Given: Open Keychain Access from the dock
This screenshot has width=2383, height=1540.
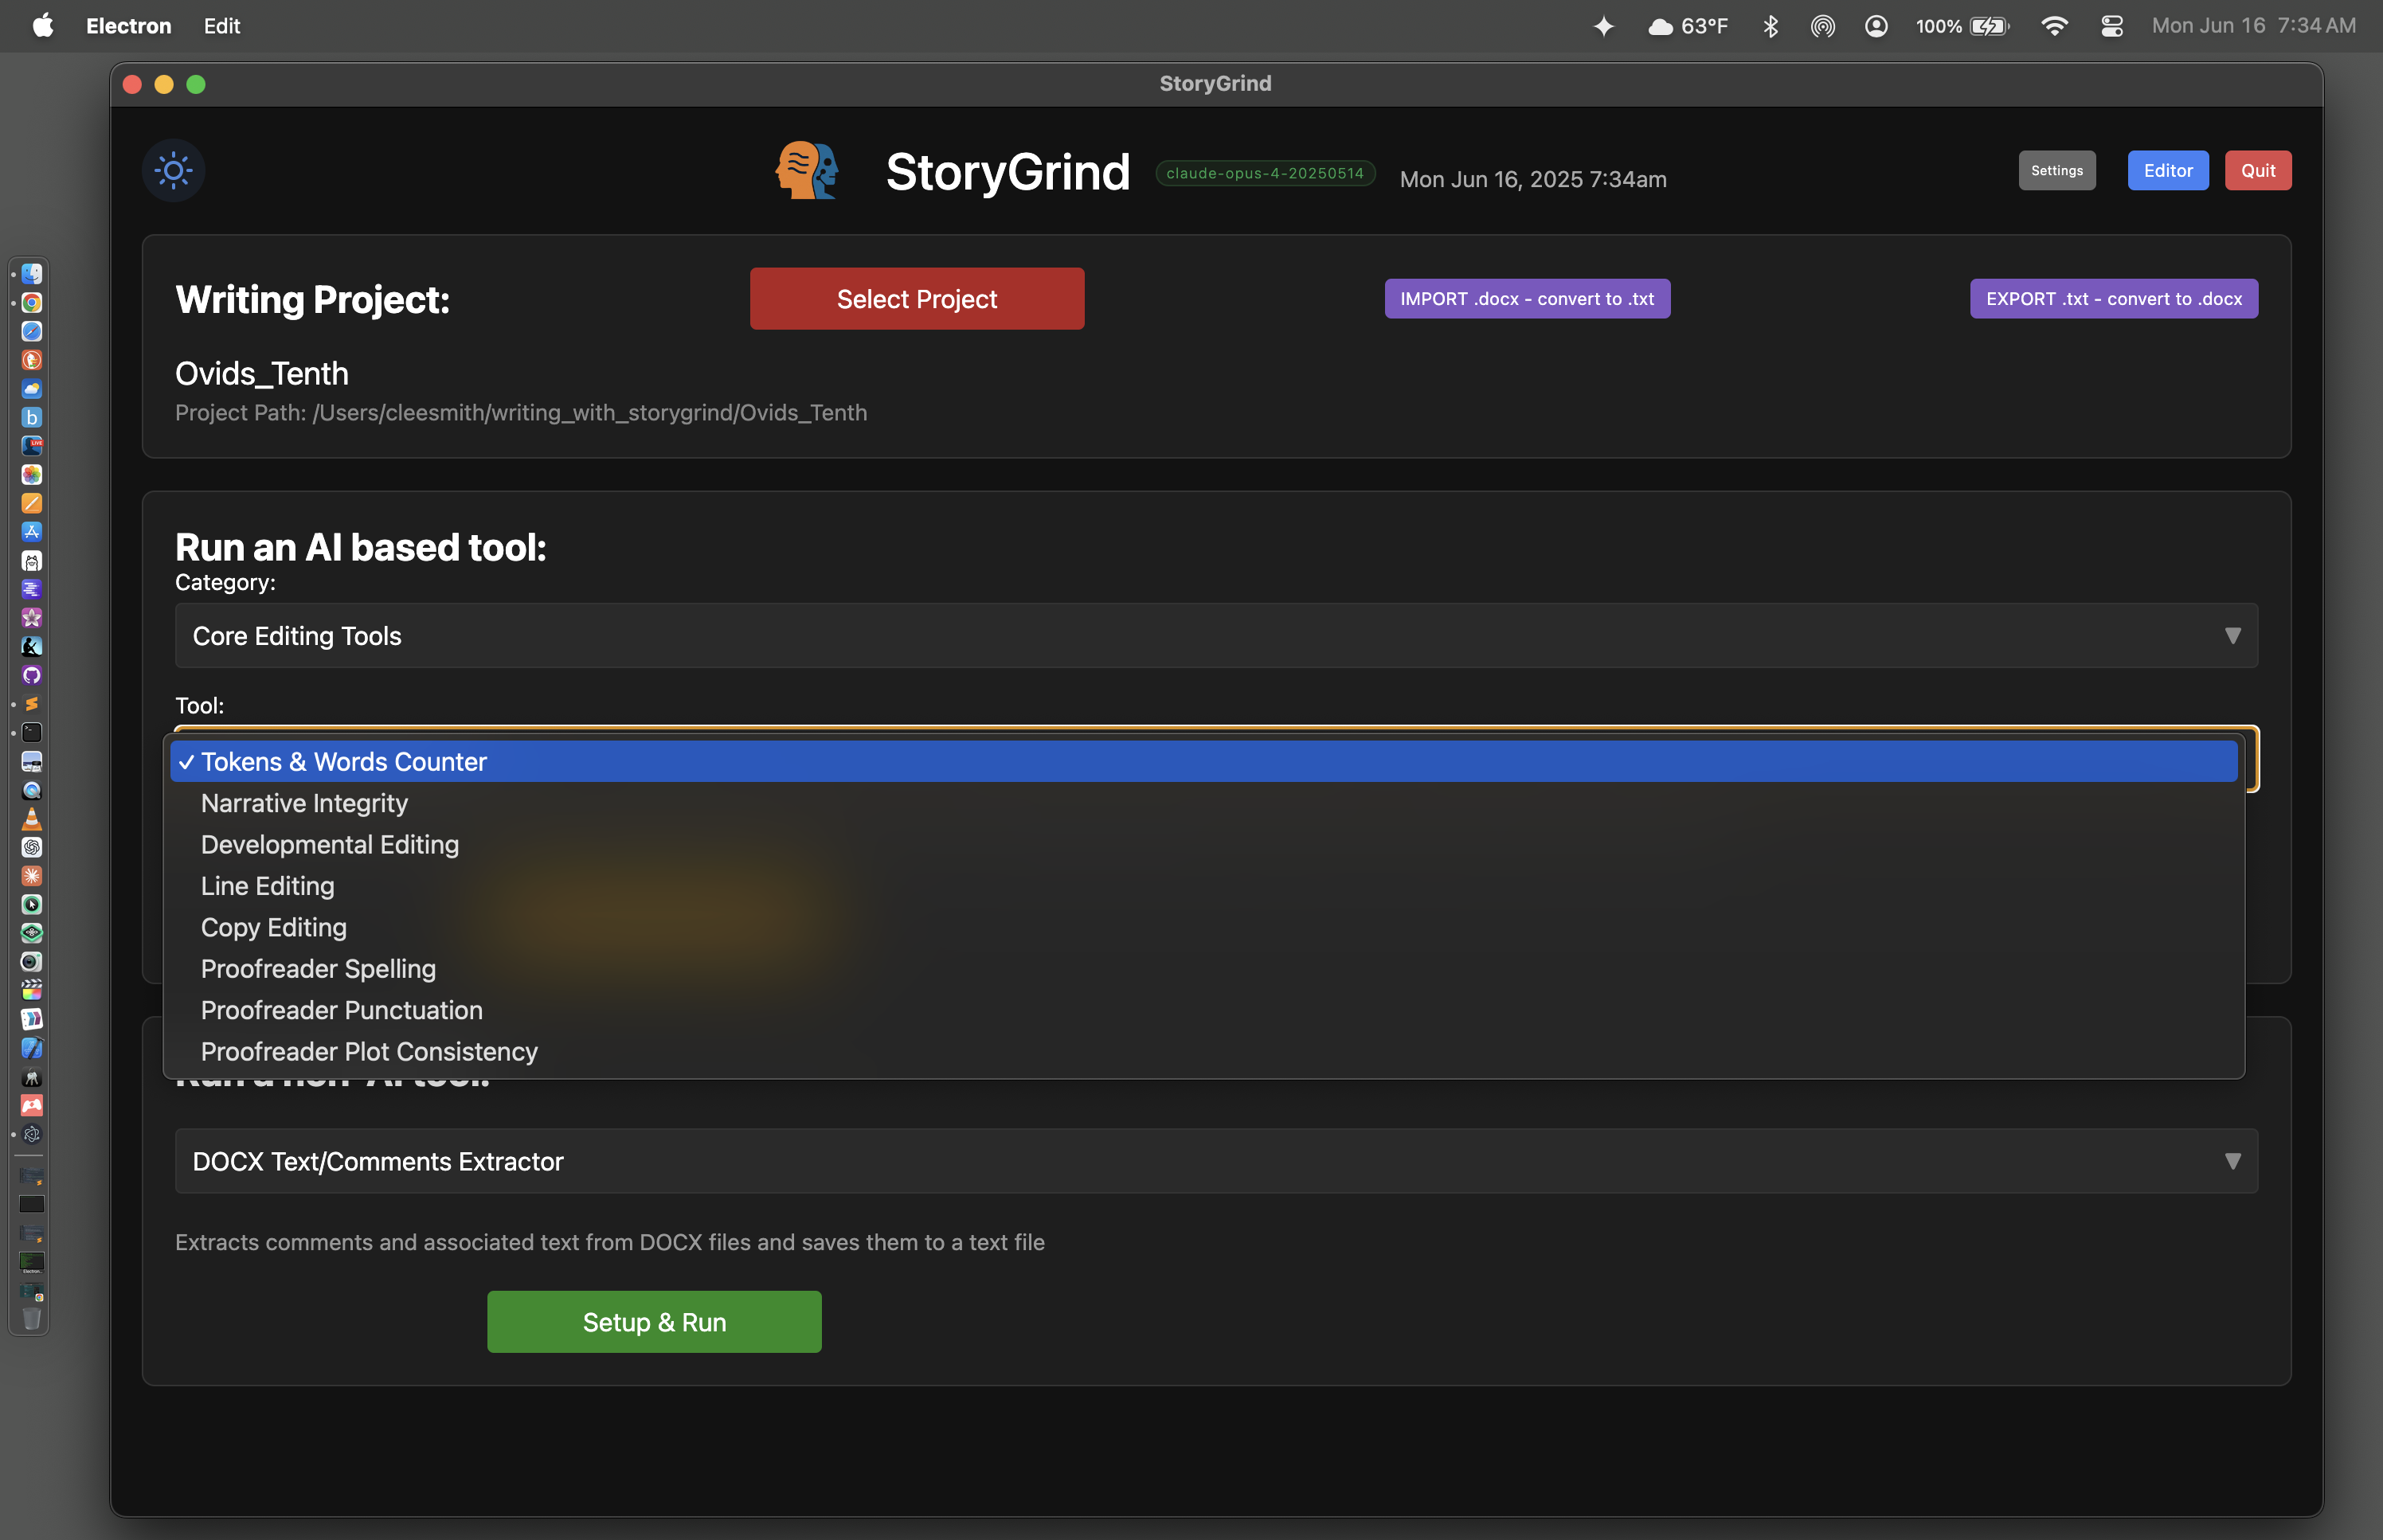Looking at the screenshot, I should tap(32, 1077).
